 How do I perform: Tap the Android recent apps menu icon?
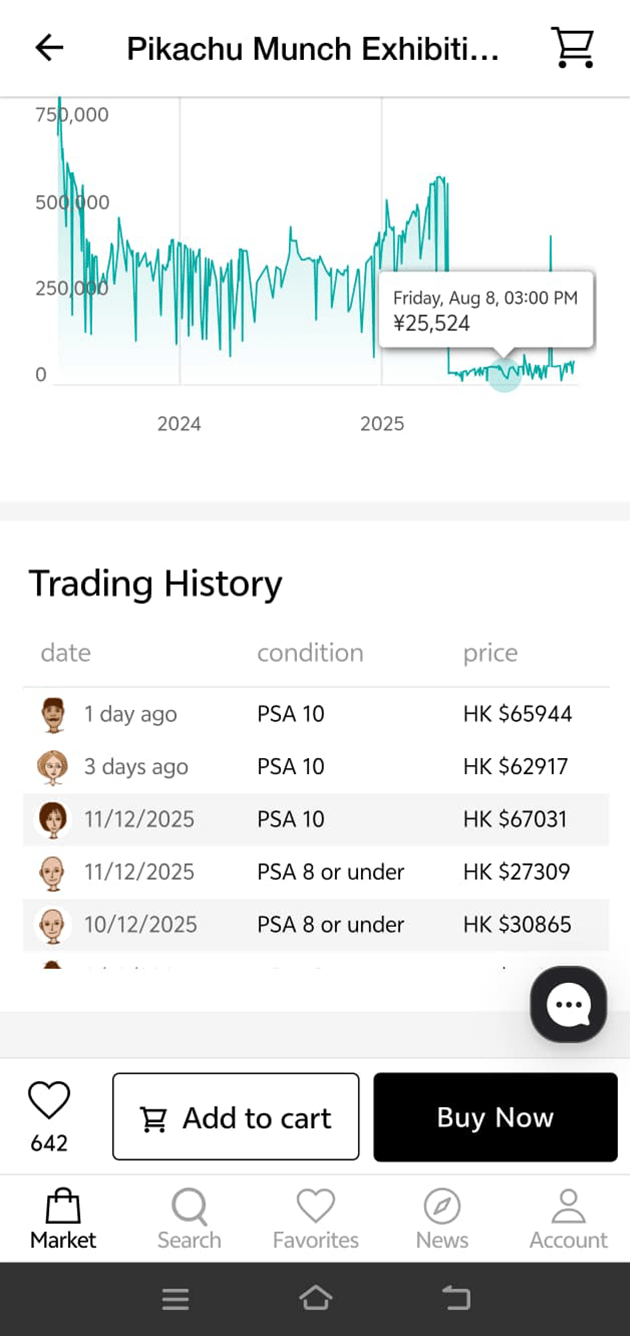pos(176,1299)
